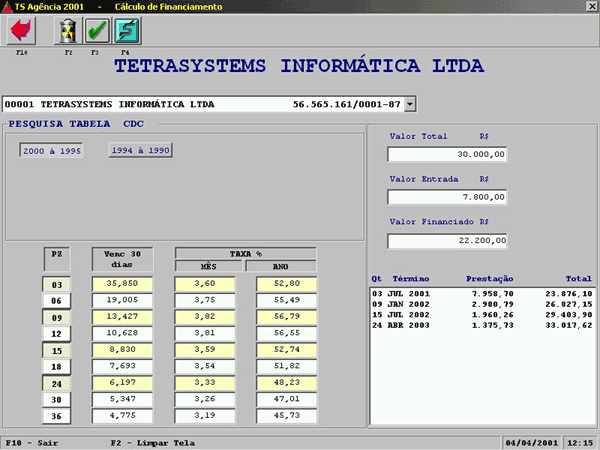600x450 pixels.
Task: Click the Valor Entrada field 7.800,00
Action: tap(447, 197)
